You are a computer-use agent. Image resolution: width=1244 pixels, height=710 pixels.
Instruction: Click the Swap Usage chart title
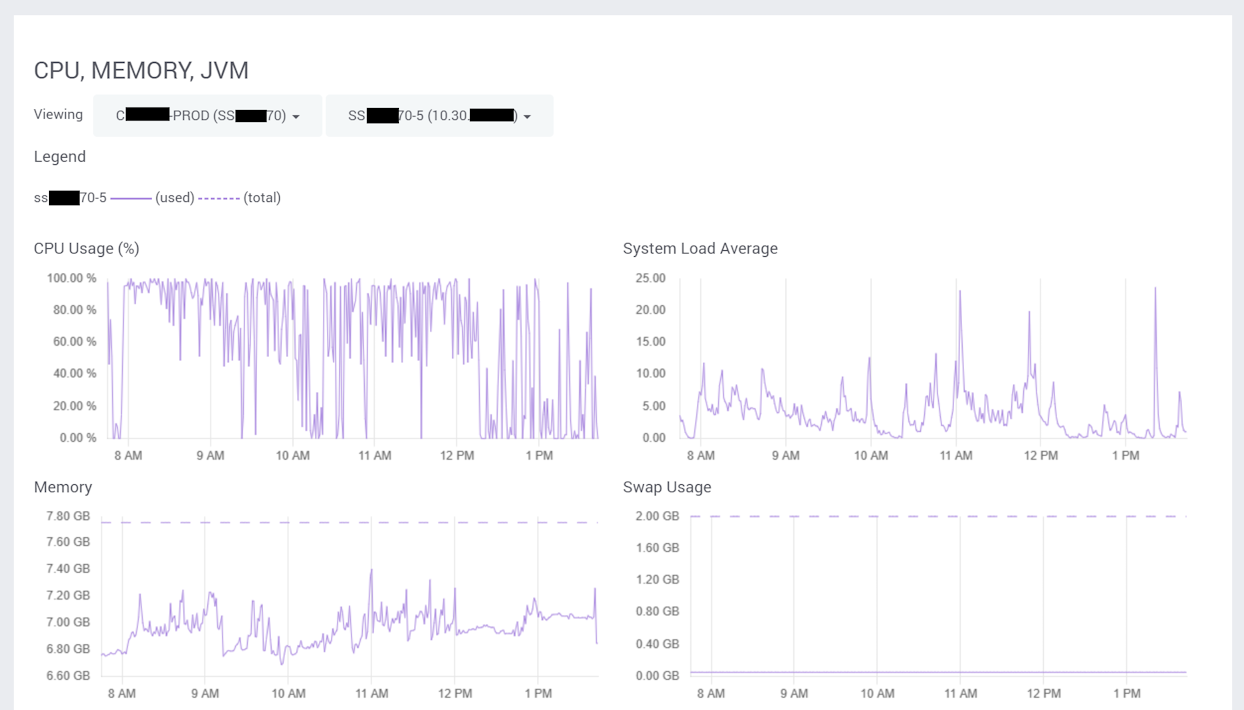666,487
